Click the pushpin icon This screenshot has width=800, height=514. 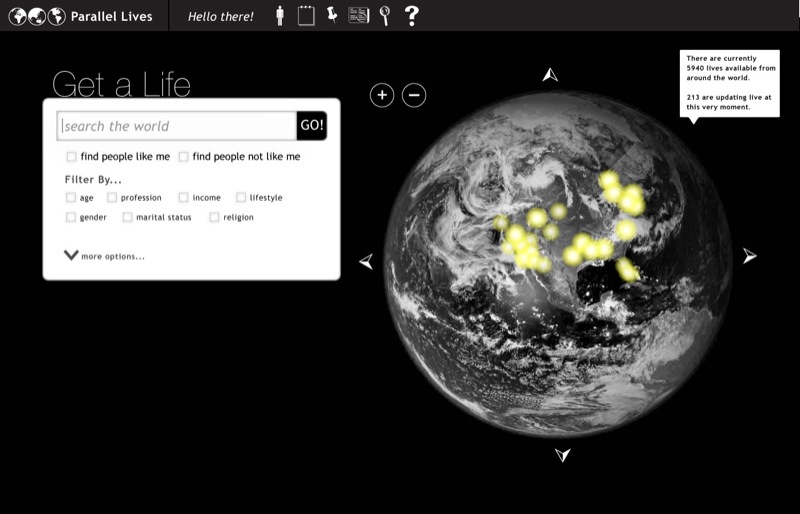coord(332,15)
